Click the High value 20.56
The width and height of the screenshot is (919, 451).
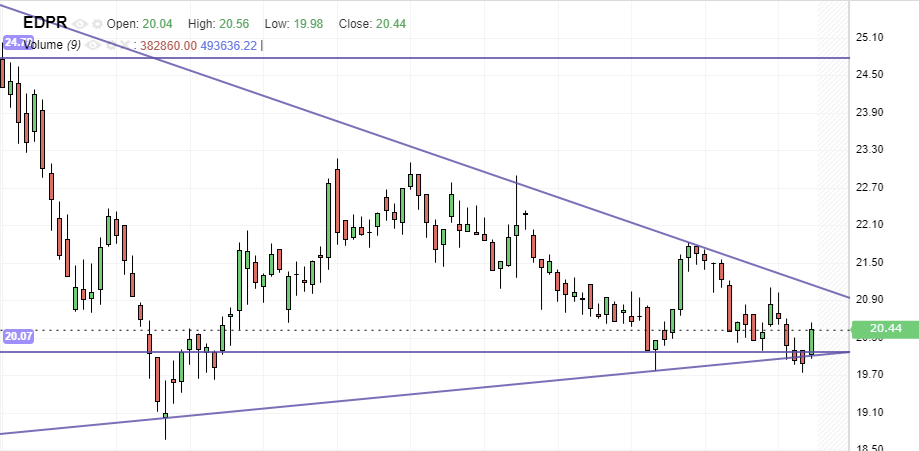pos(234,24)
